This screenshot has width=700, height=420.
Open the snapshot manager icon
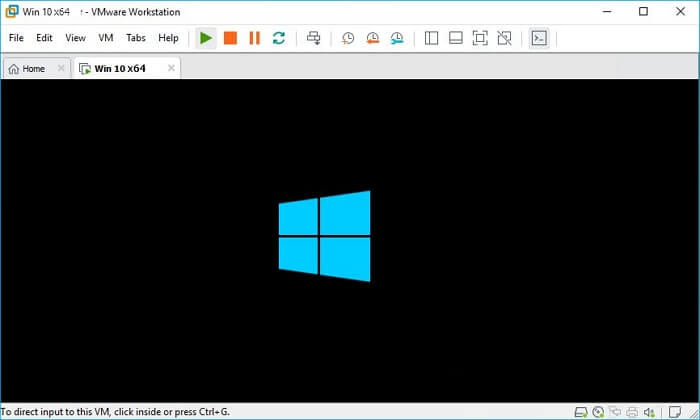tap(397, 38)
